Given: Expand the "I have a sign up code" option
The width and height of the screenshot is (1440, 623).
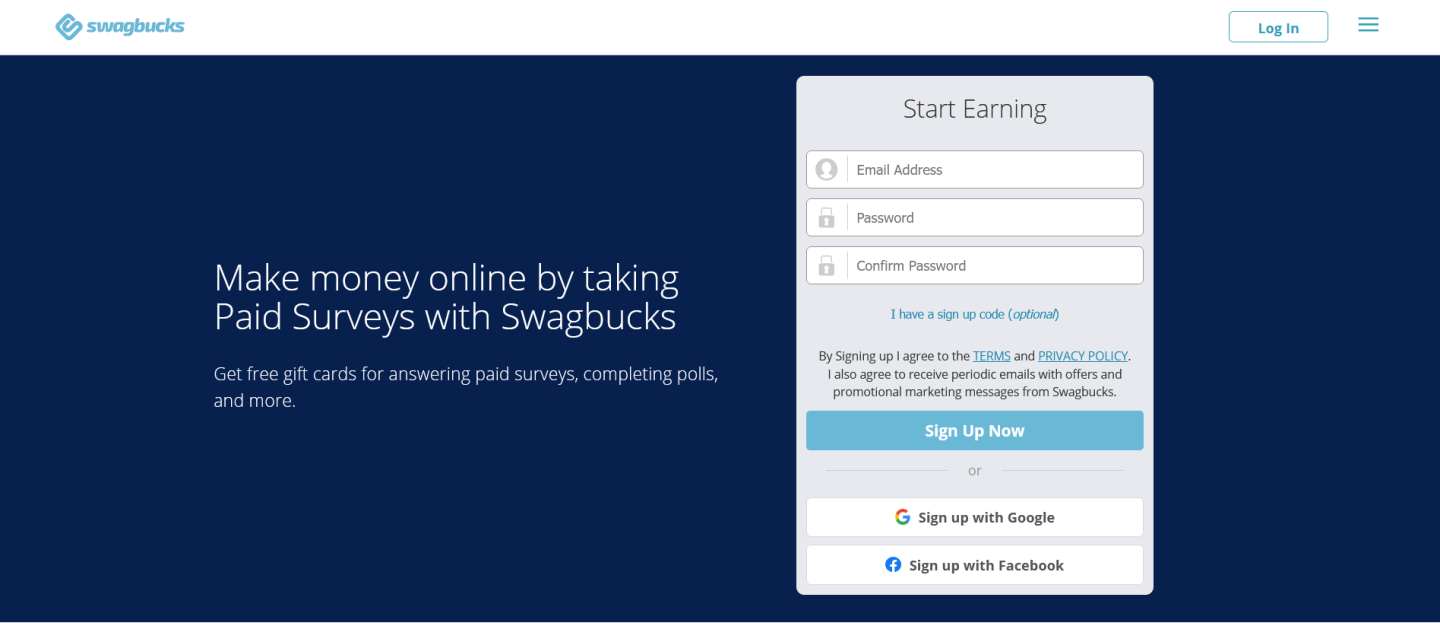Looking at the screenshot, I should click(x=974, y=314).
